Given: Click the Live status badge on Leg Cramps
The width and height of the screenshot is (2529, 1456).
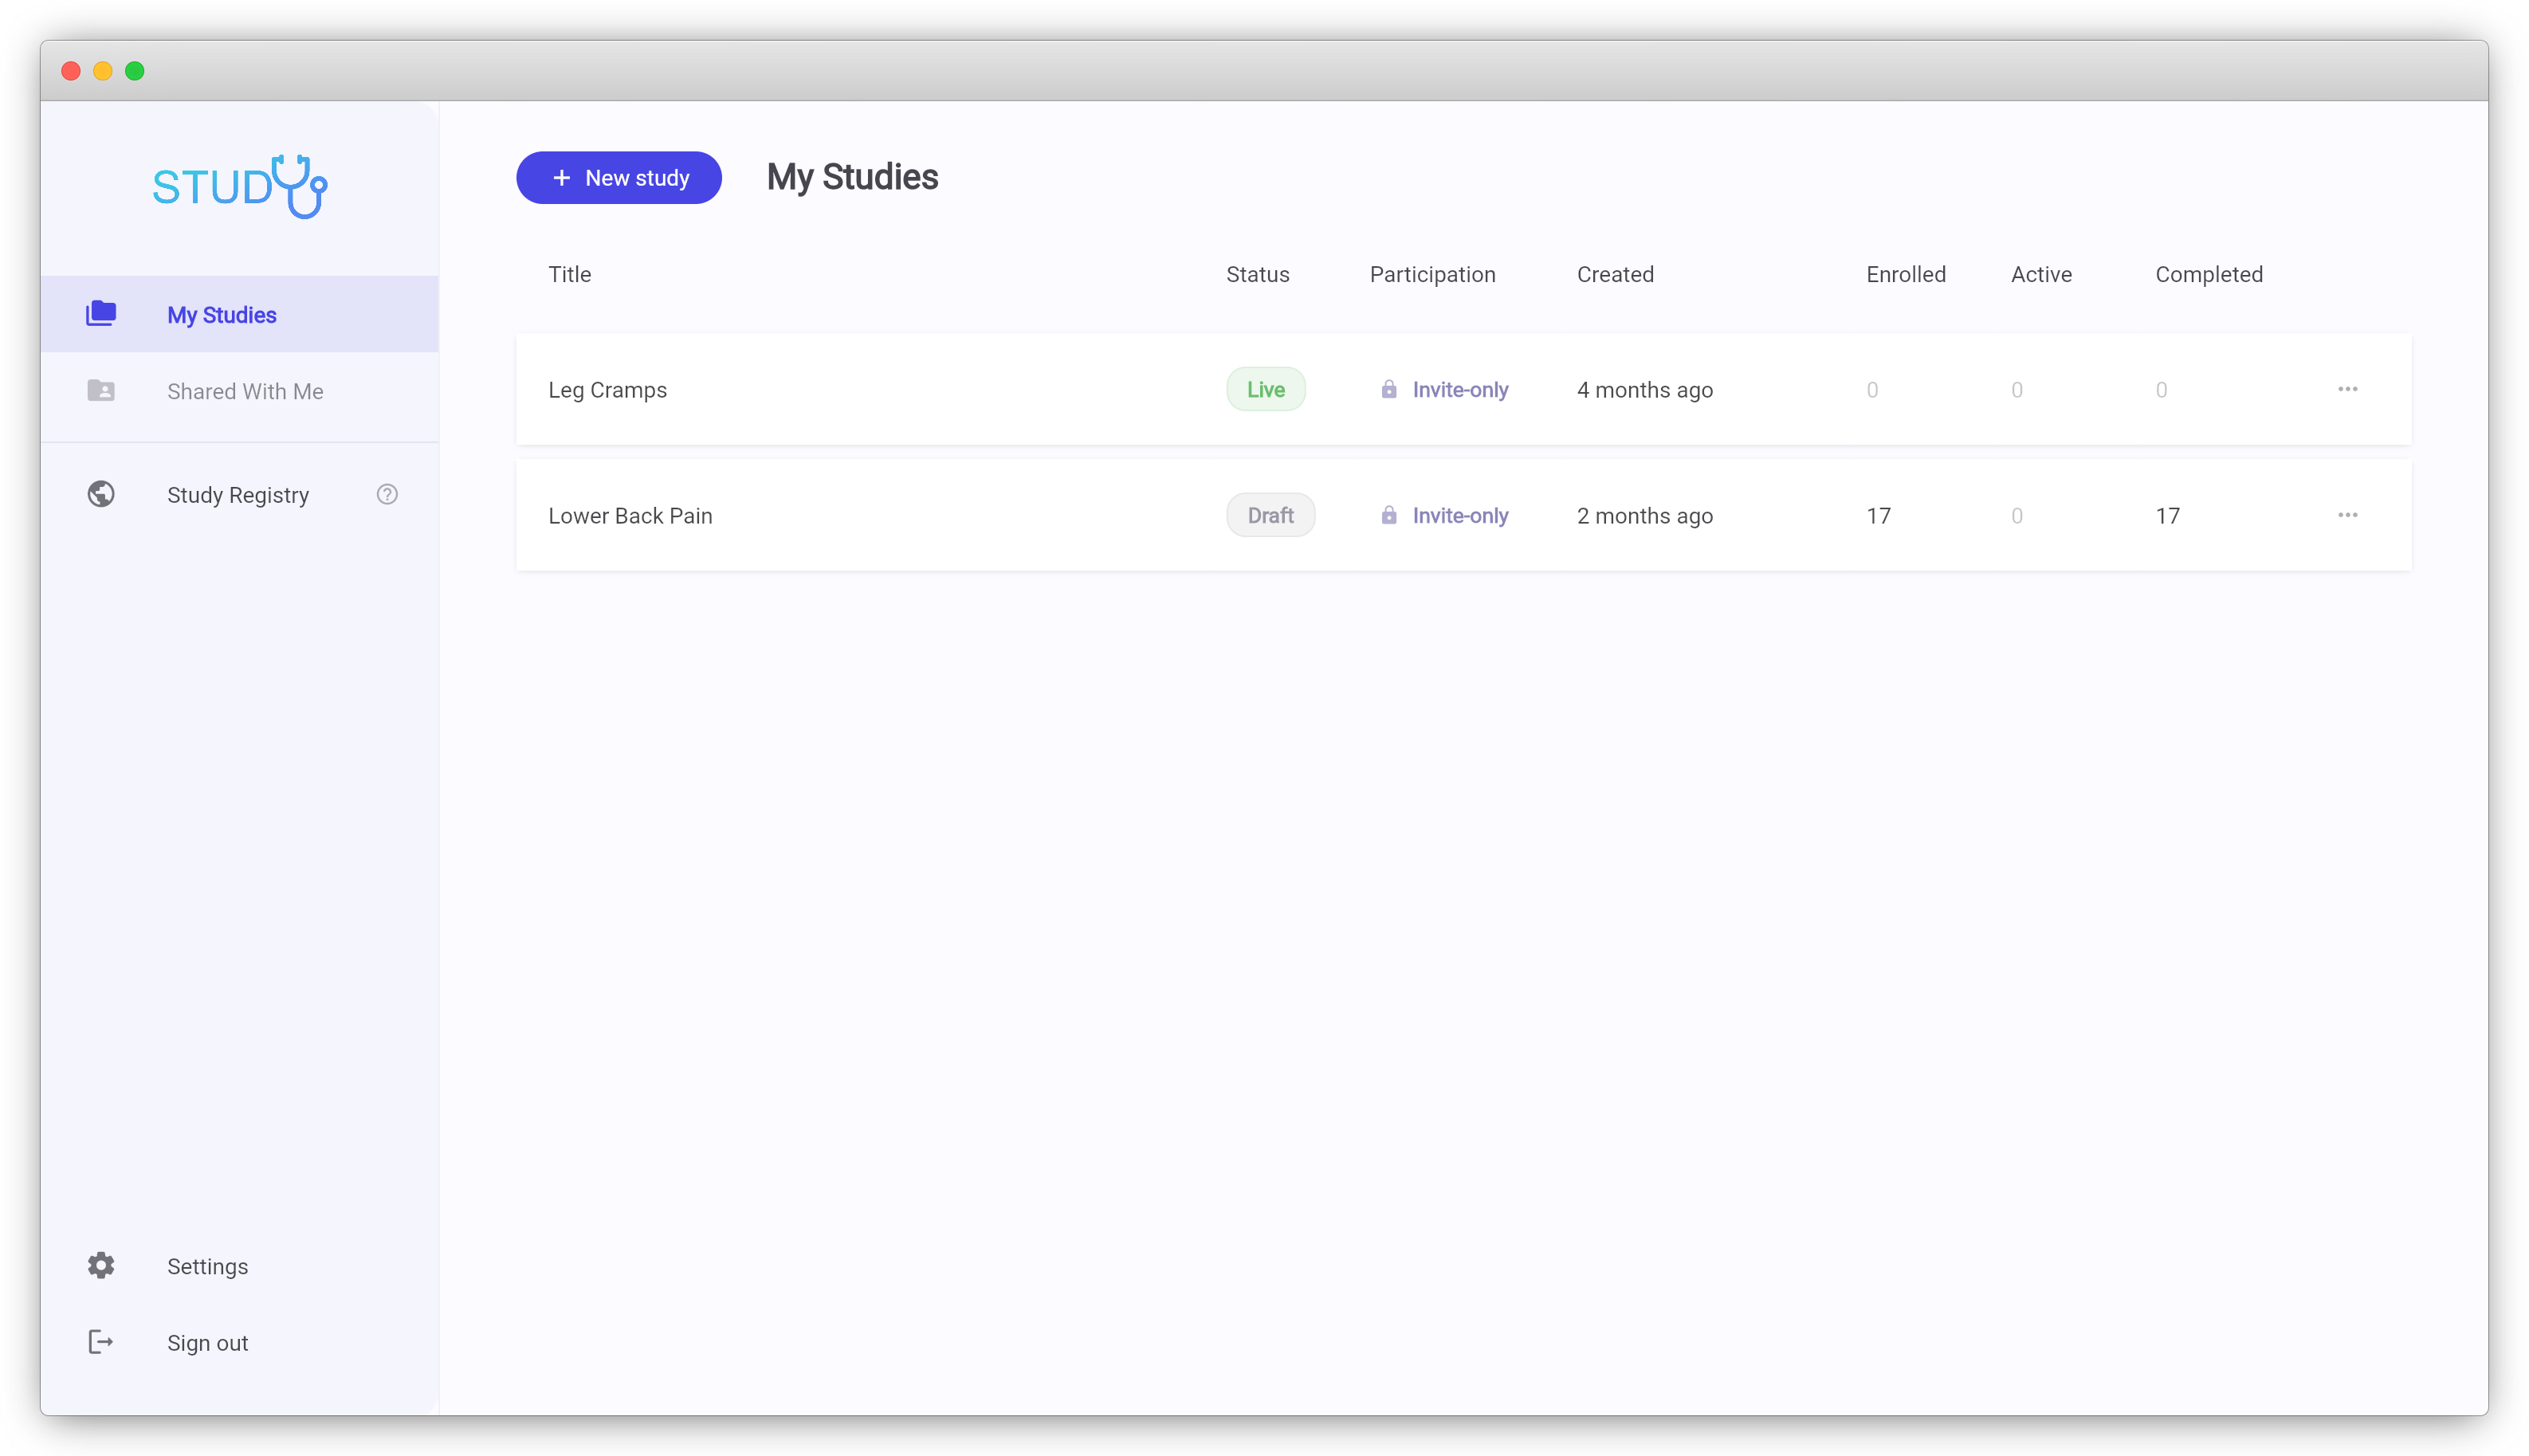Looking at the screenshot, I should point(1264,389).
